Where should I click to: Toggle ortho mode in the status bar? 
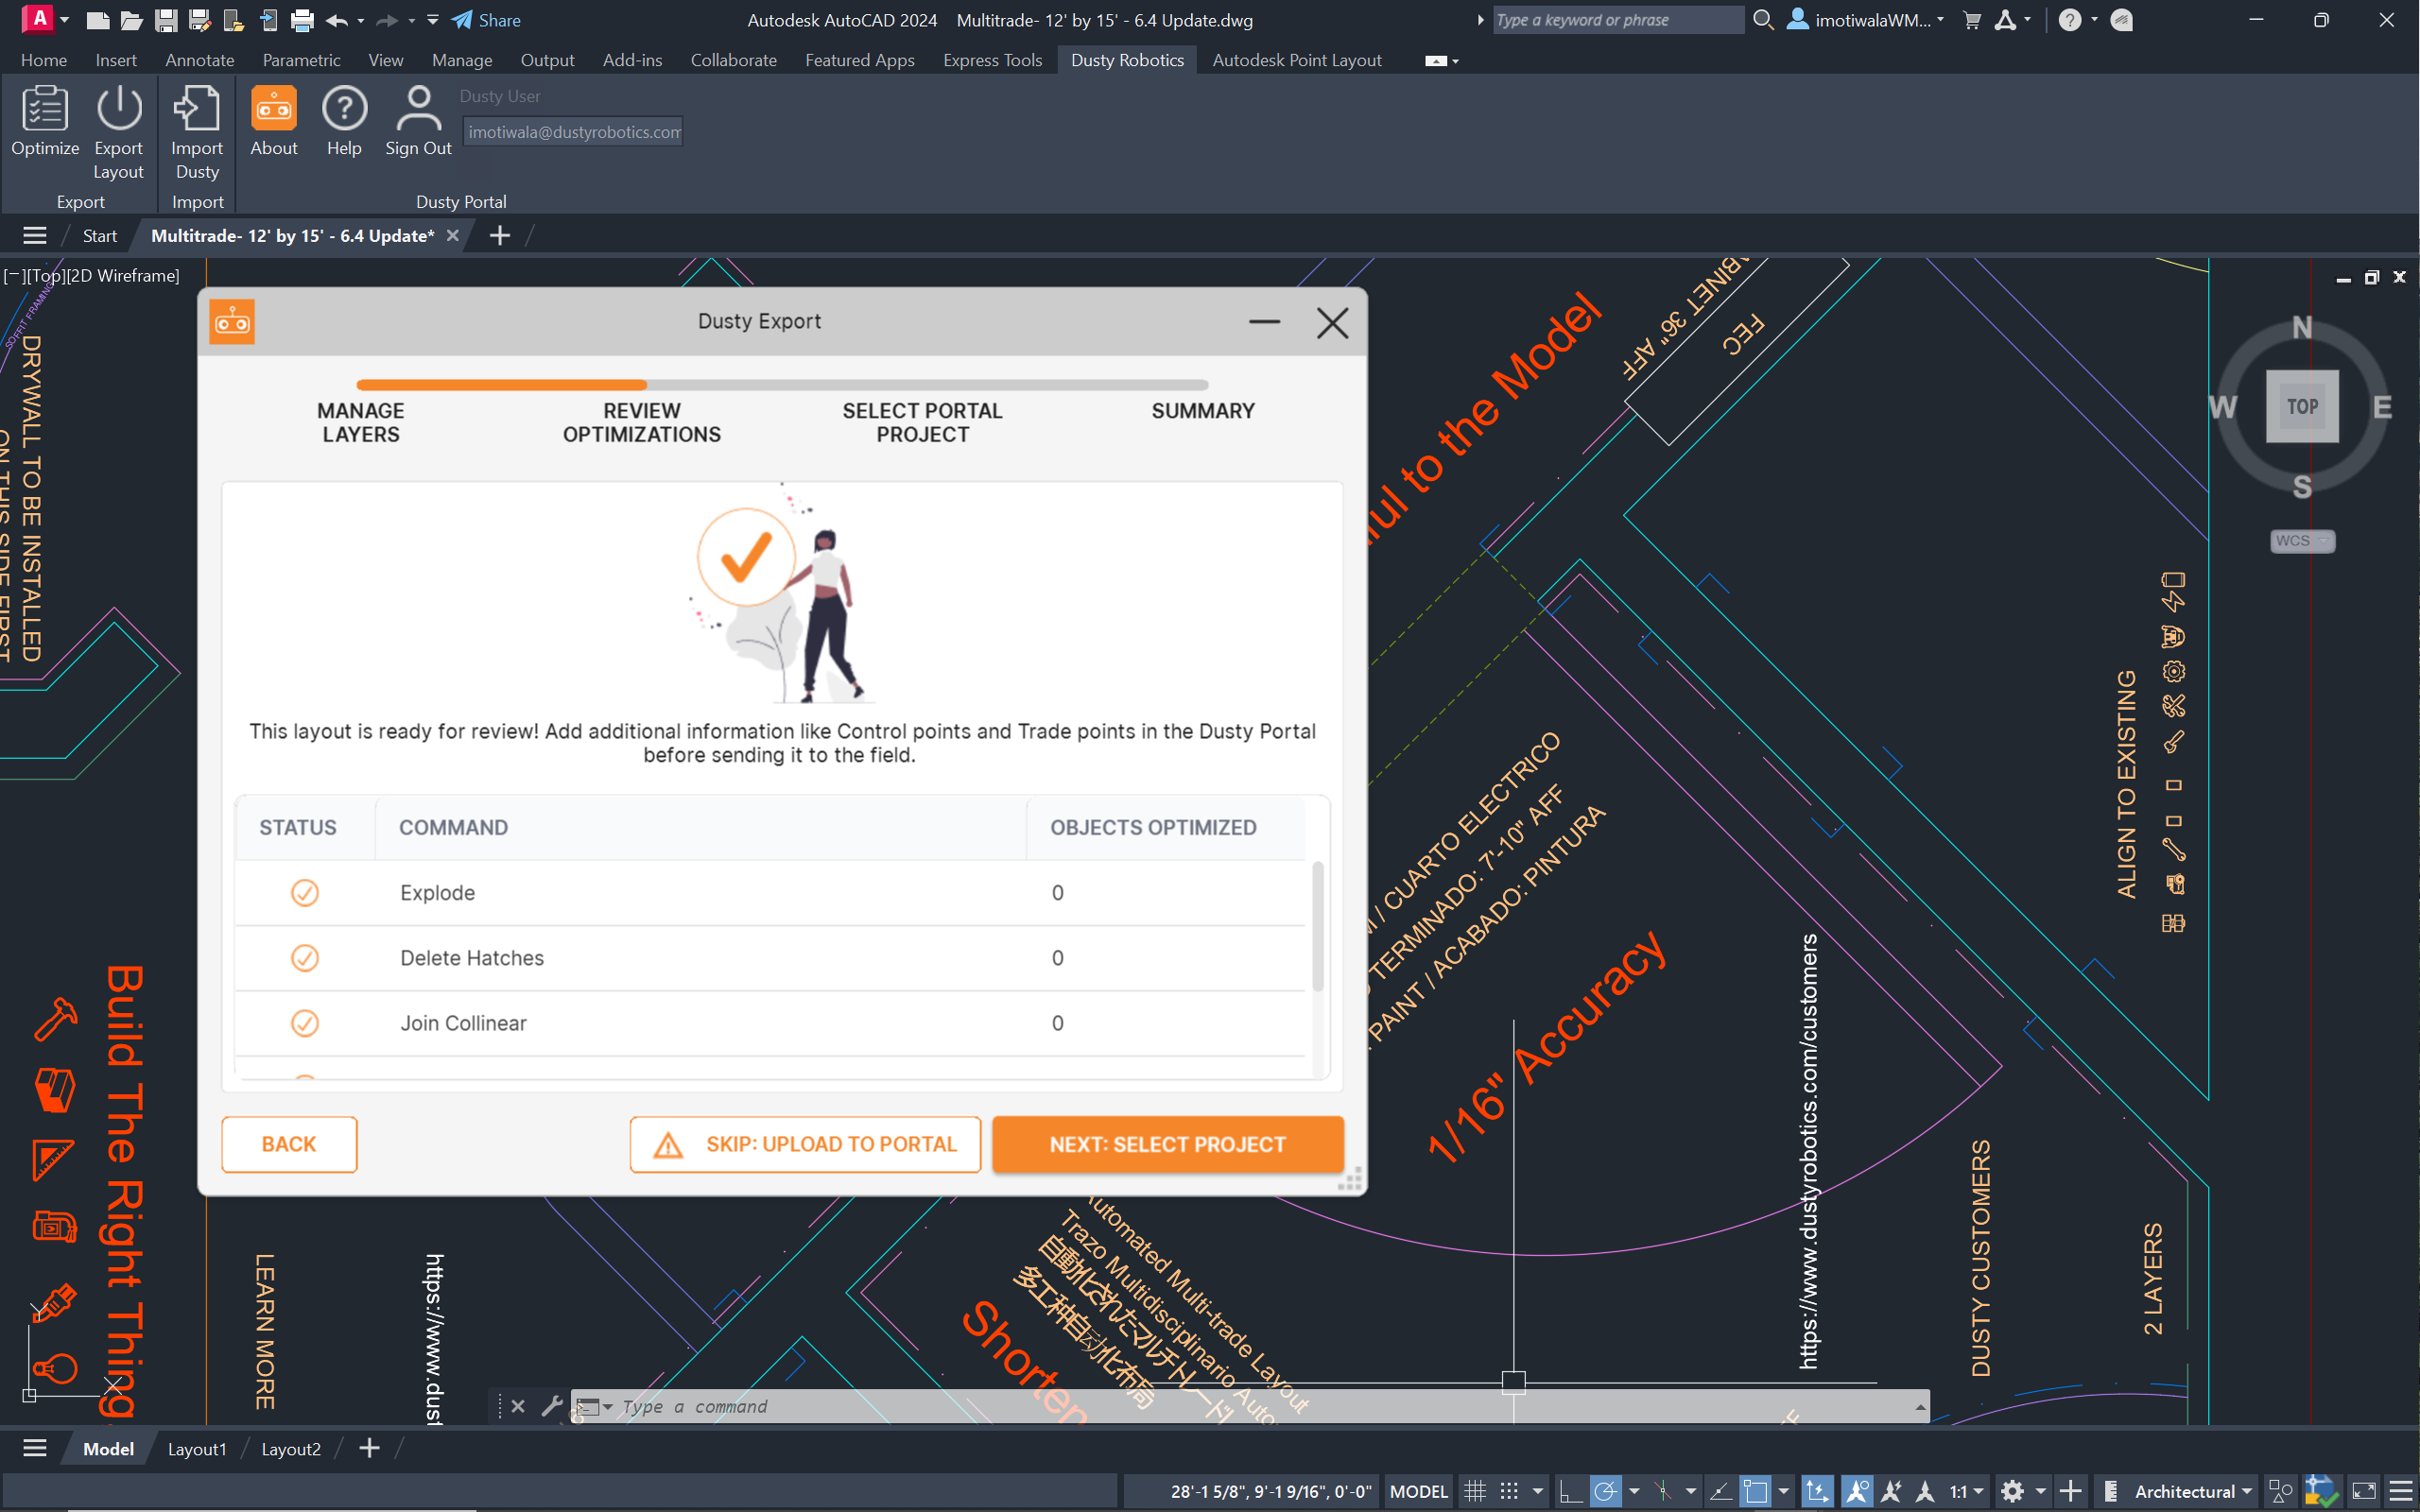pos(1570,1491)
